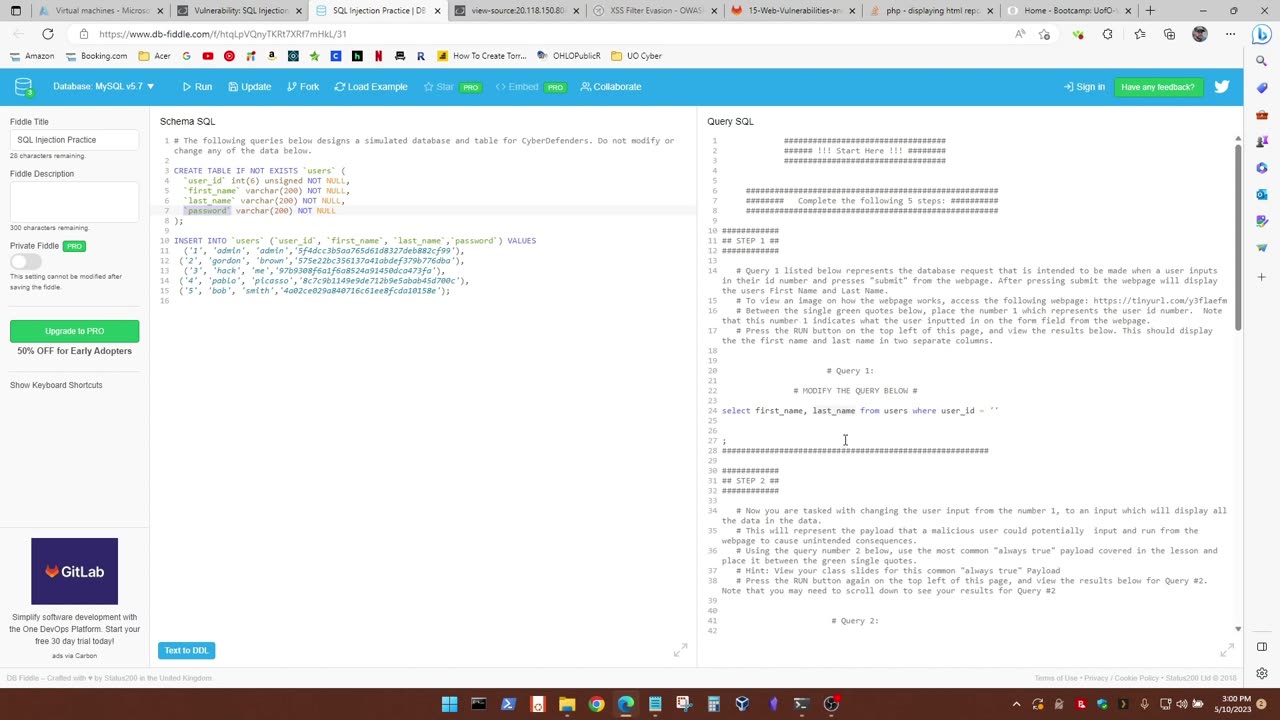This screenshot has height=720, width=1280.
Task: Open the Bing chat sidebar icon
Action: tap(1261, 34)
